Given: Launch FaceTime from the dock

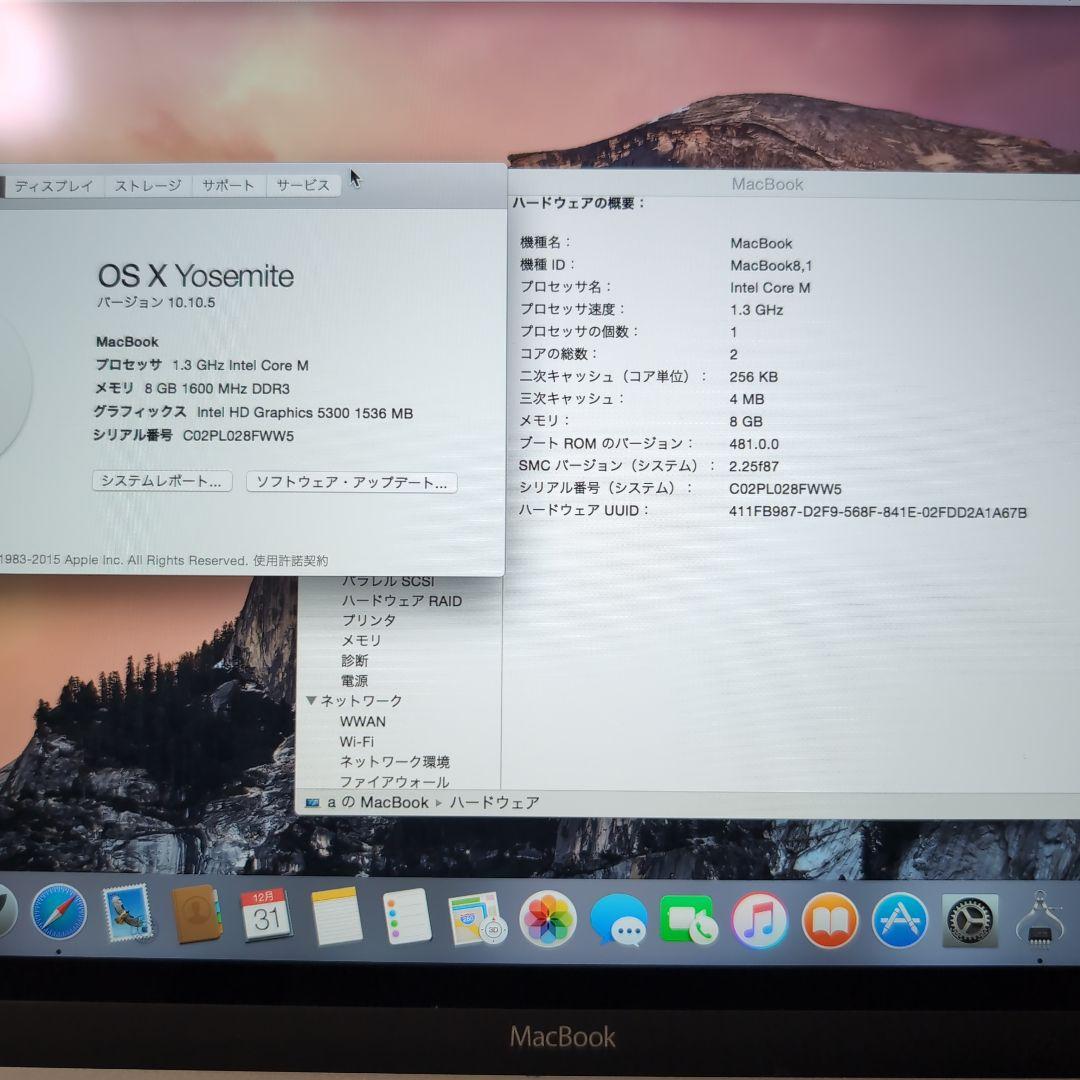Looking at the screenshot, I should (689, 920).
